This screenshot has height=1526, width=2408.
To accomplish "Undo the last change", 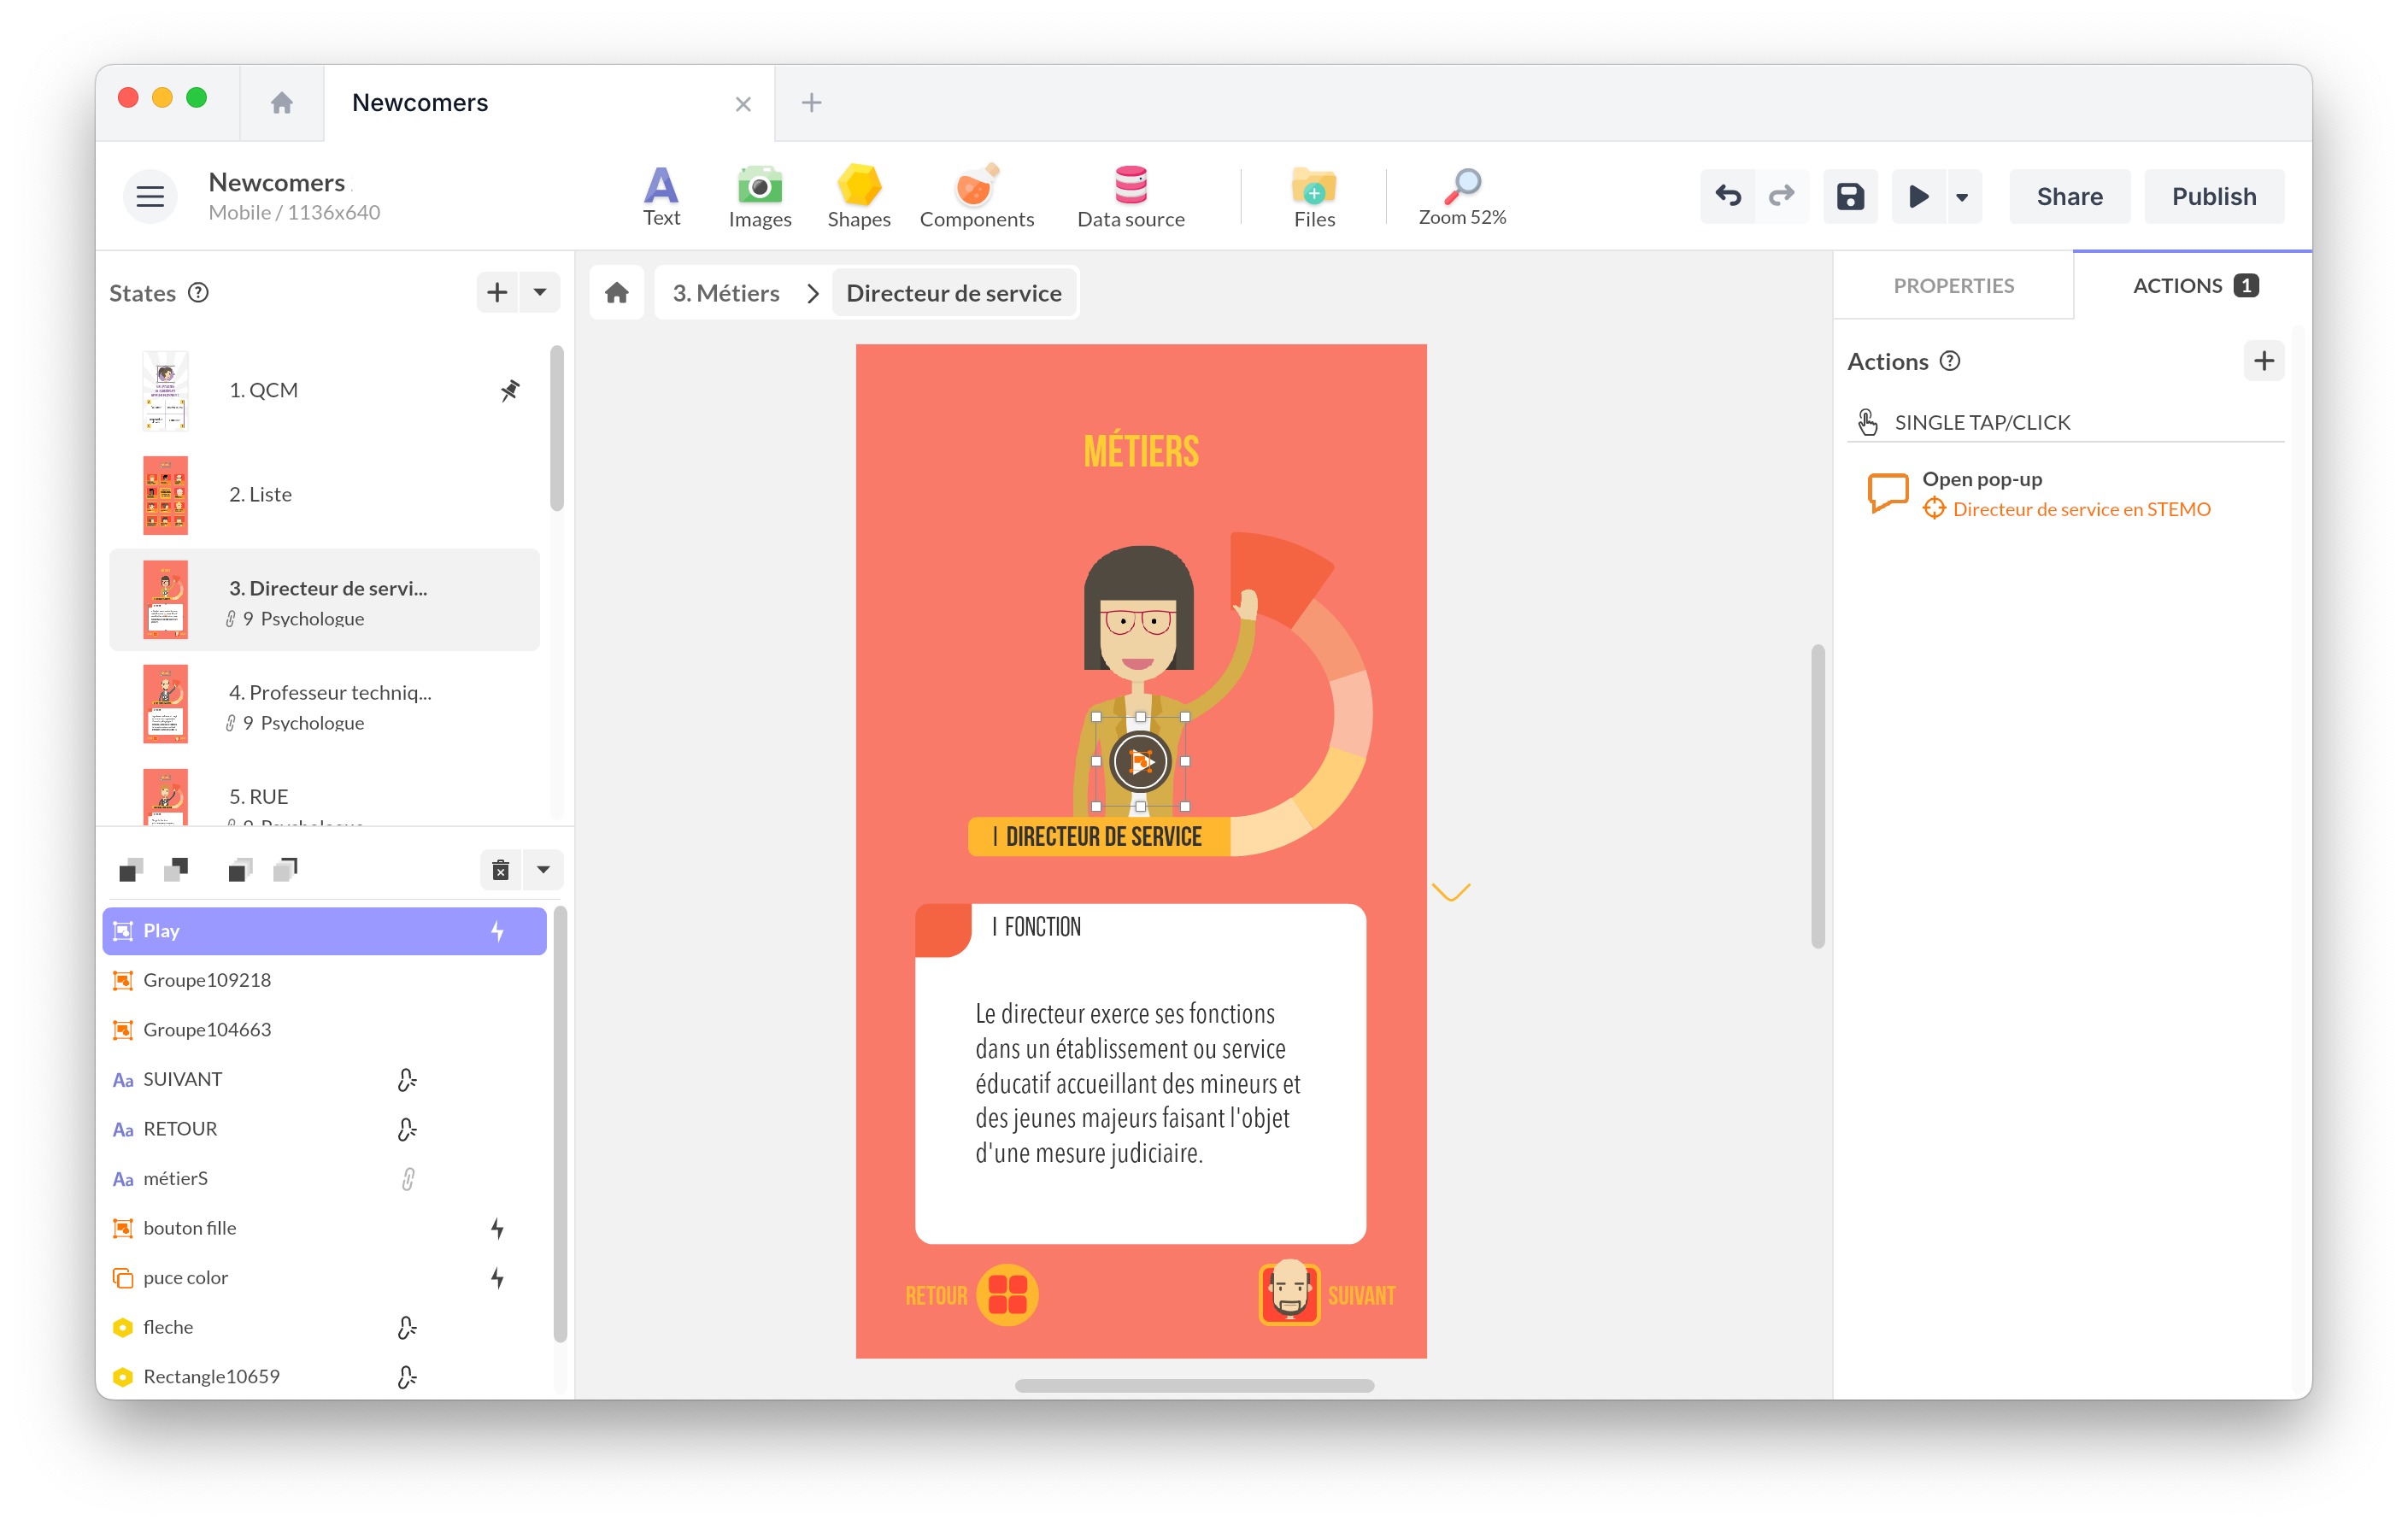I will pos(1727,196).
